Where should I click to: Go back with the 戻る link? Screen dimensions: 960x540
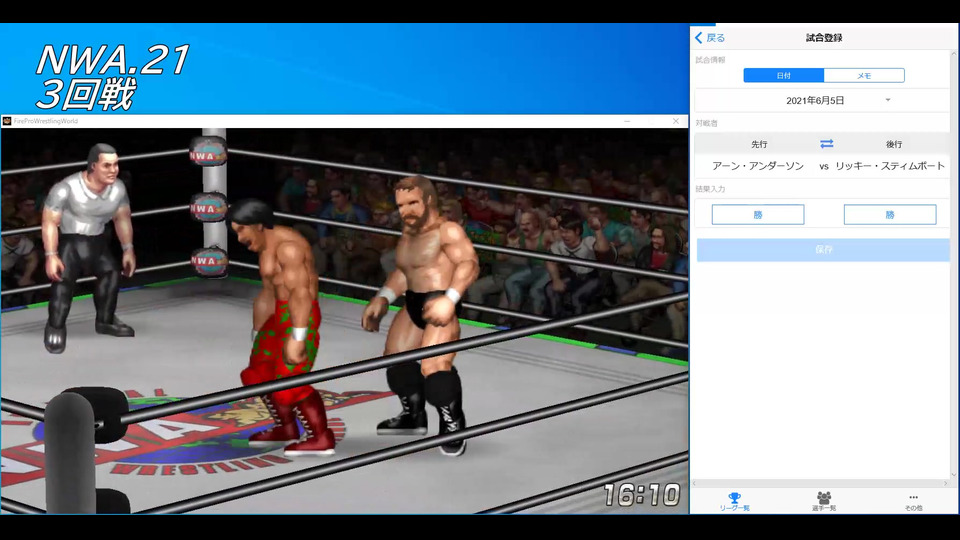click(710, 38)
